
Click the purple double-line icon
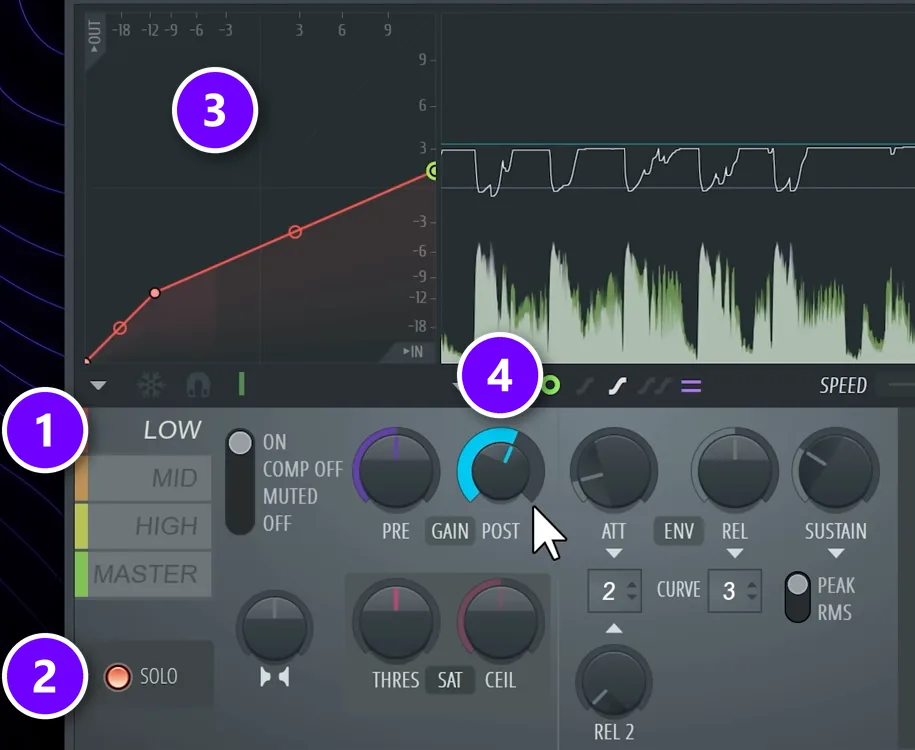pos(691,386)
